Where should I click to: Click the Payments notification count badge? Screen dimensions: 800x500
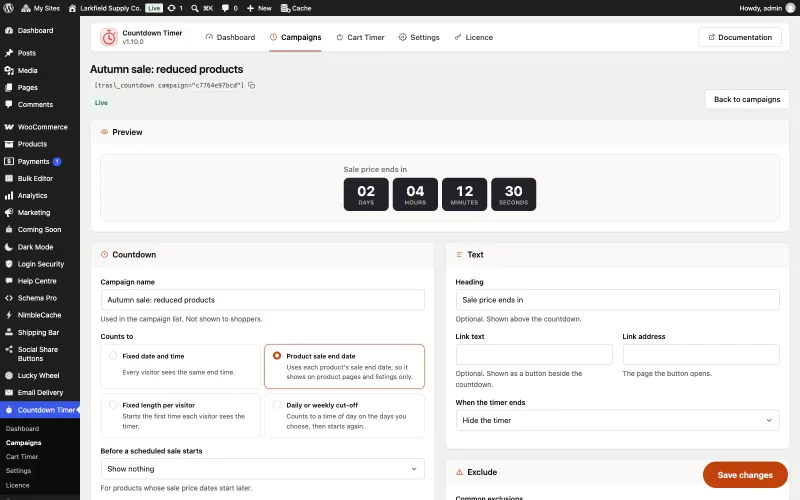[x=57, y=161]
